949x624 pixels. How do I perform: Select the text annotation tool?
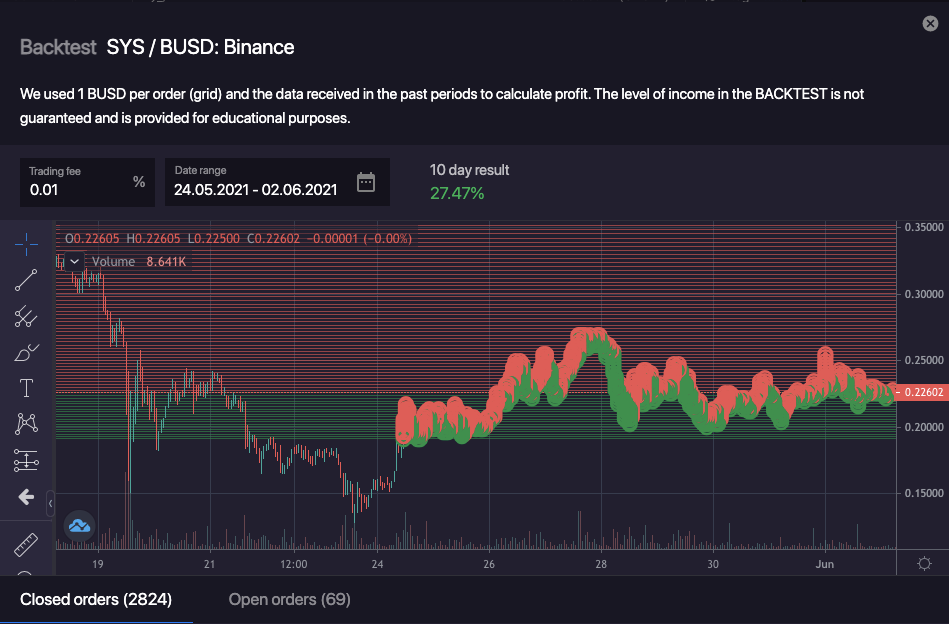26,388
